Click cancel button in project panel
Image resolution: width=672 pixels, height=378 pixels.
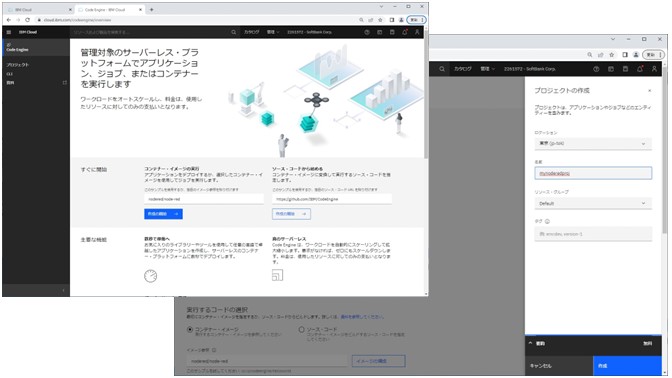(x=559, y=366)
